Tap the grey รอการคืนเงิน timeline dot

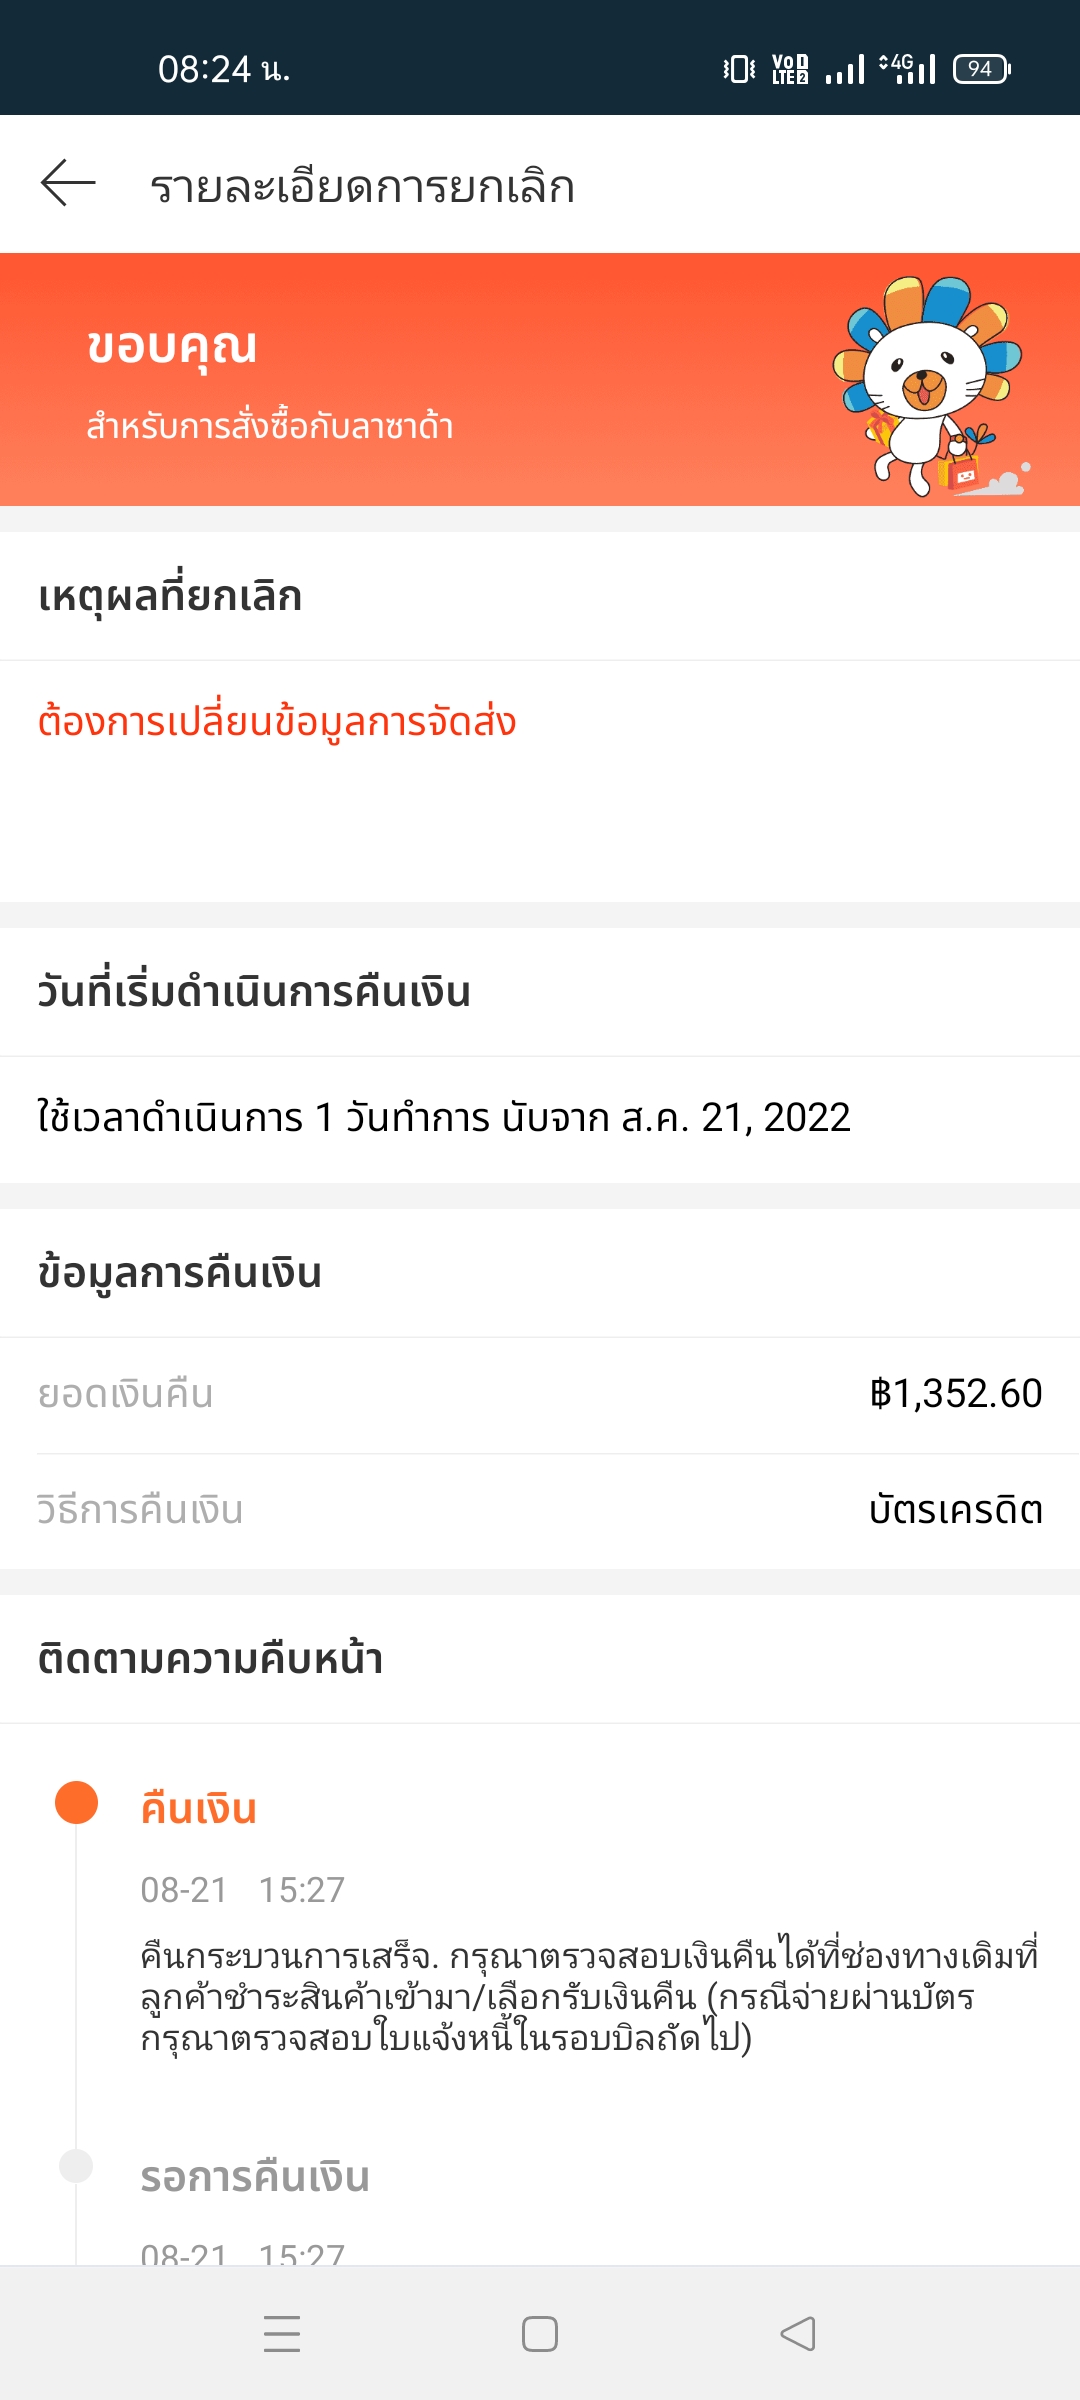point(76,2166)
